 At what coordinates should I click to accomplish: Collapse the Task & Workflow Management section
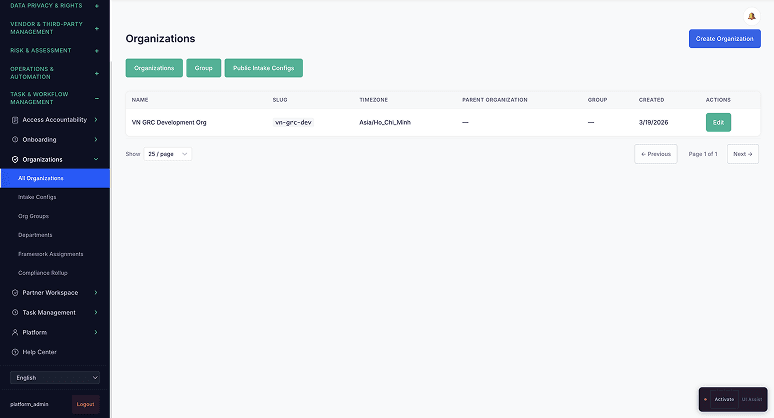pos(96,98)
